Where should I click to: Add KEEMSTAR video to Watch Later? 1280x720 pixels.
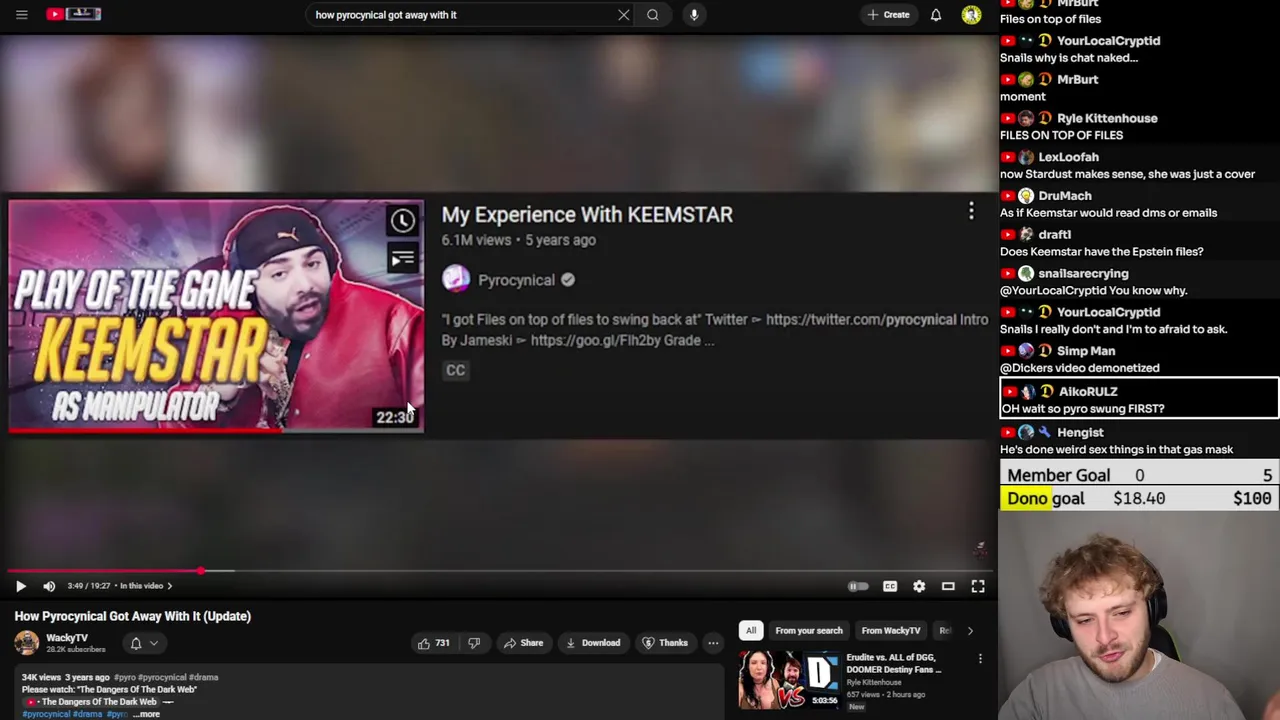tap(402, 221)
